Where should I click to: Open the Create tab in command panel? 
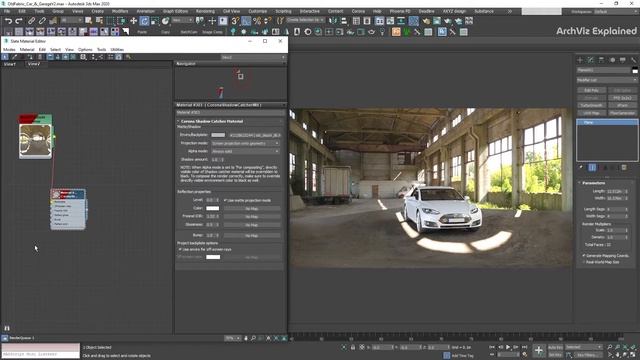point(580,60)
